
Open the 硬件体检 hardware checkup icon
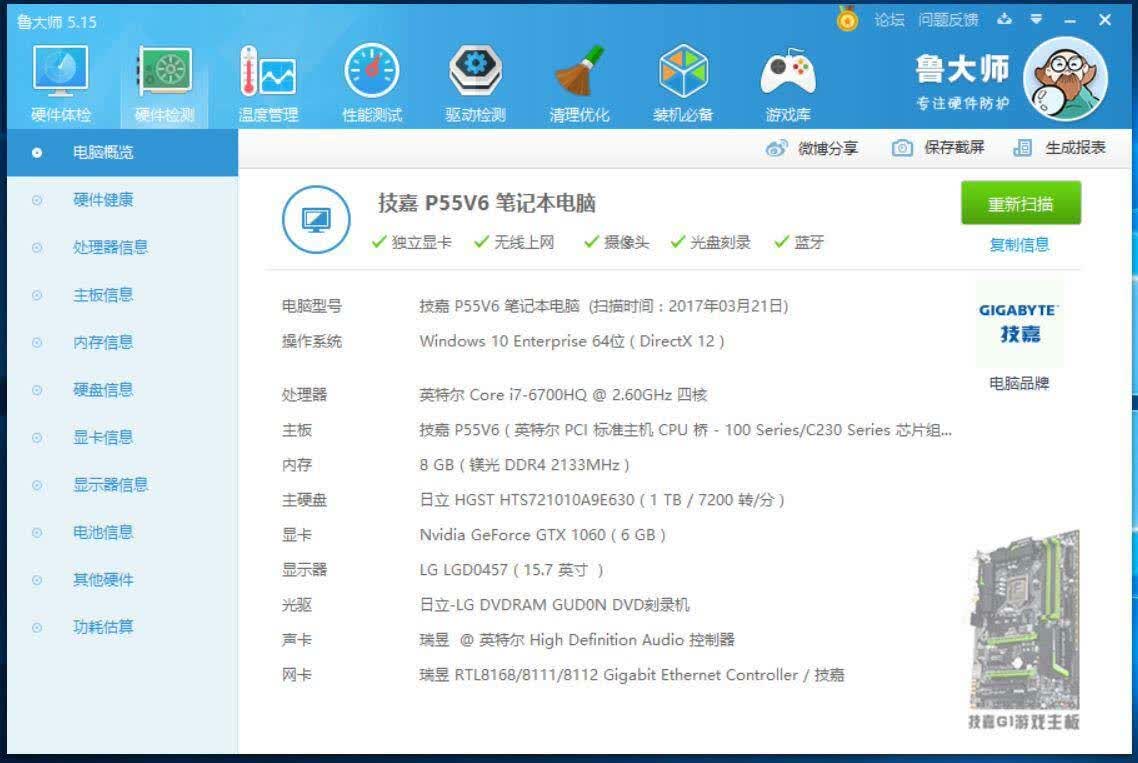[x=60, y=71]
